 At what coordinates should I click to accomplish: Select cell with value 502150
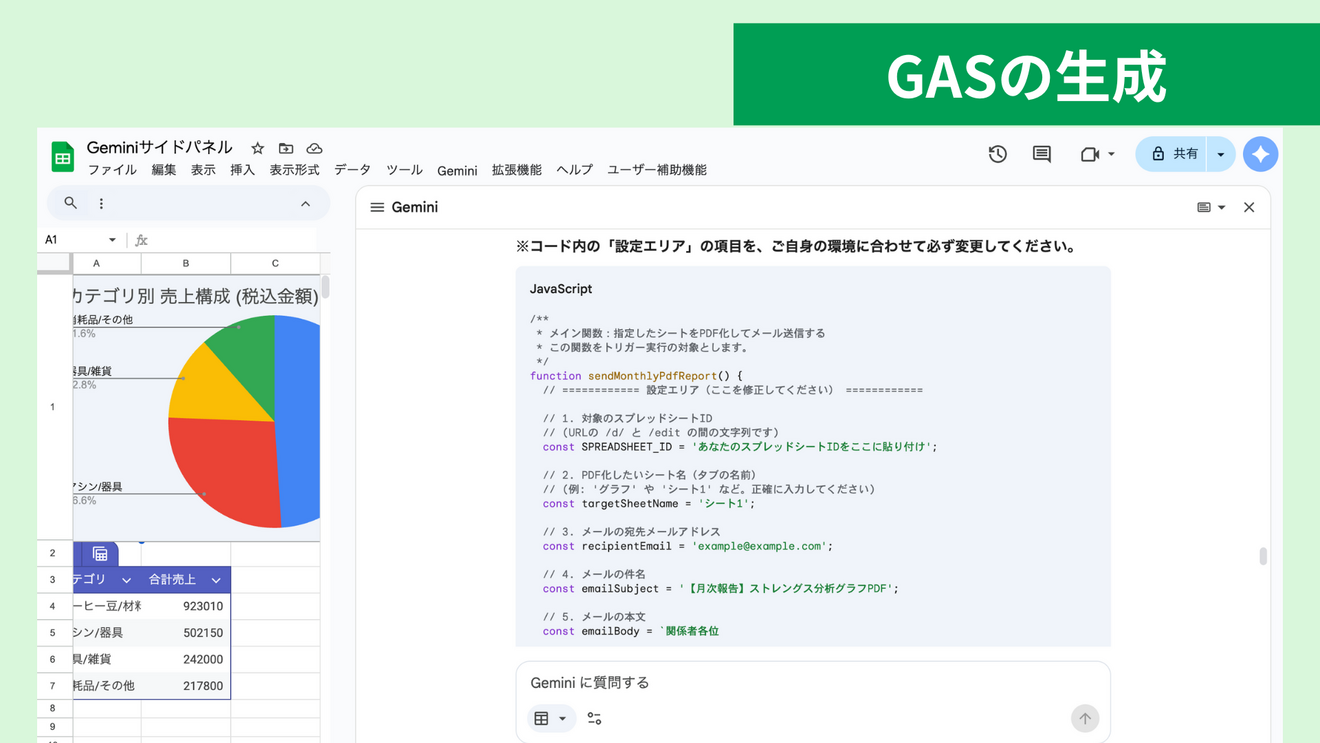click(186, 633)
